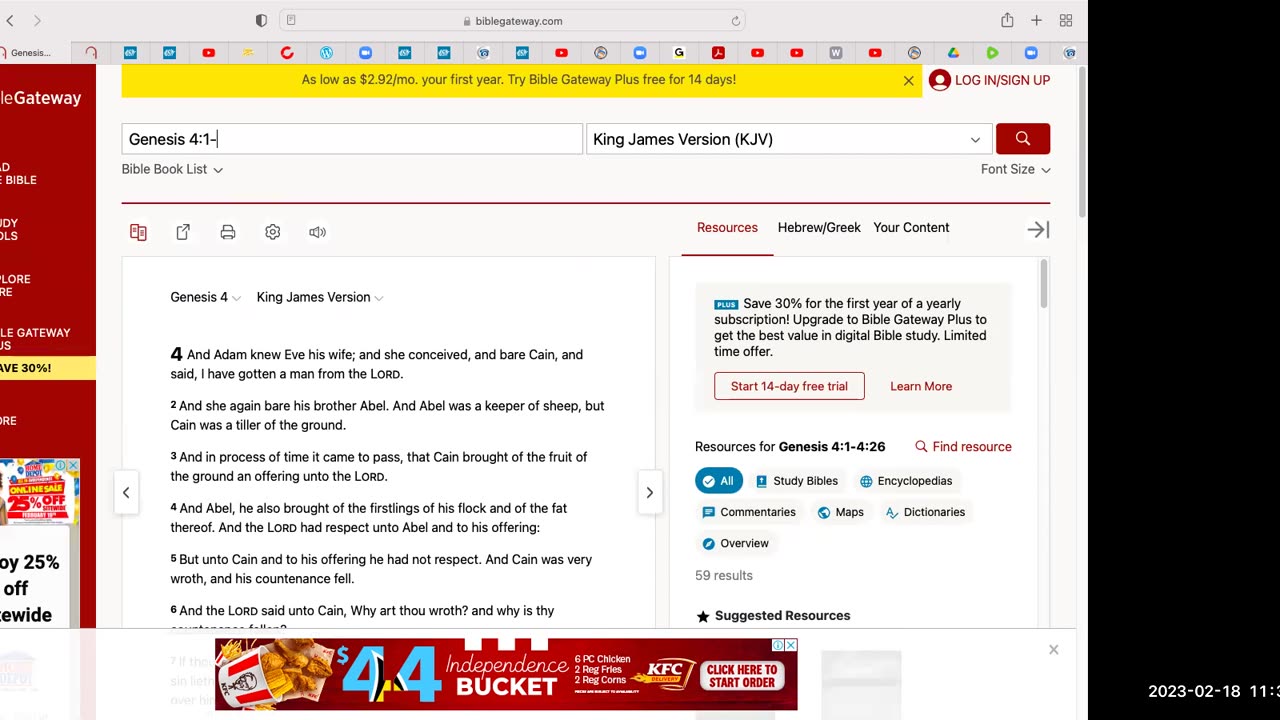Click the SAVE 30%! sidebar badge
The width and height of the screenshot is (1280, 720).
coord(47,368)
